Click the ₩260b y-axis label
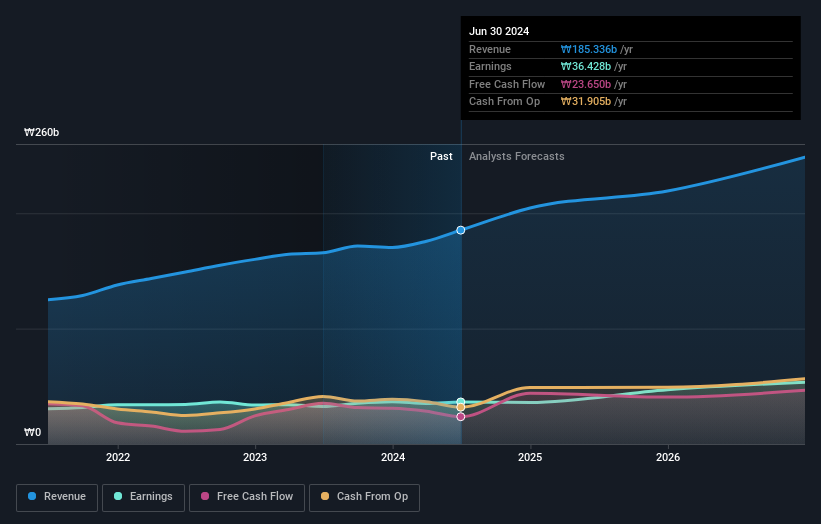 tap(41, 132)
